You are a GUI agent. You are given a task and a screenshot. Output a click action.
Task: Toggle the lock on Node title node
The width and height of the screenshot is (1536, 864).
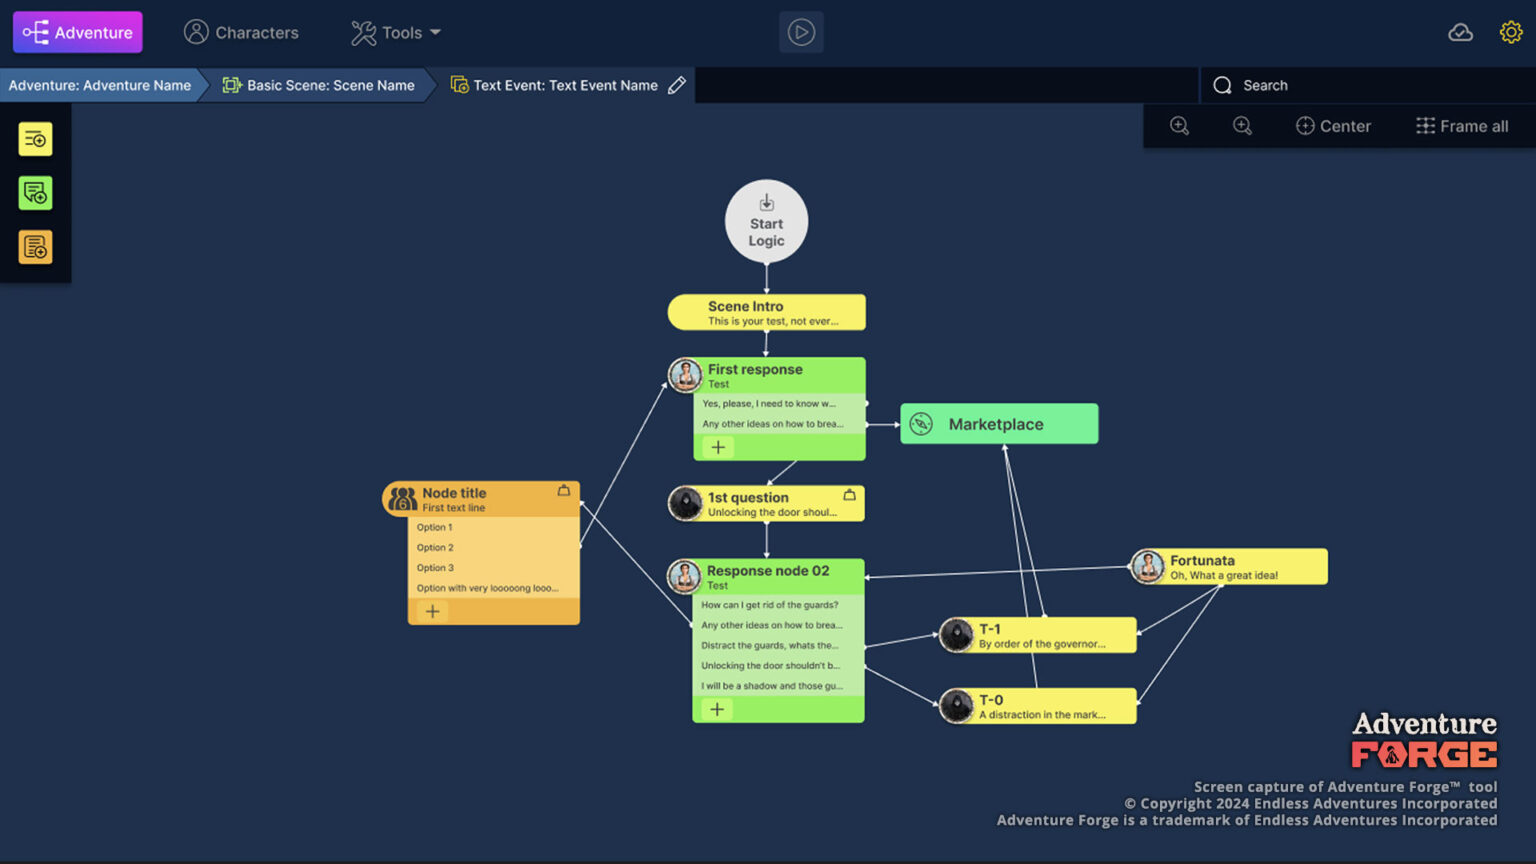564,491
